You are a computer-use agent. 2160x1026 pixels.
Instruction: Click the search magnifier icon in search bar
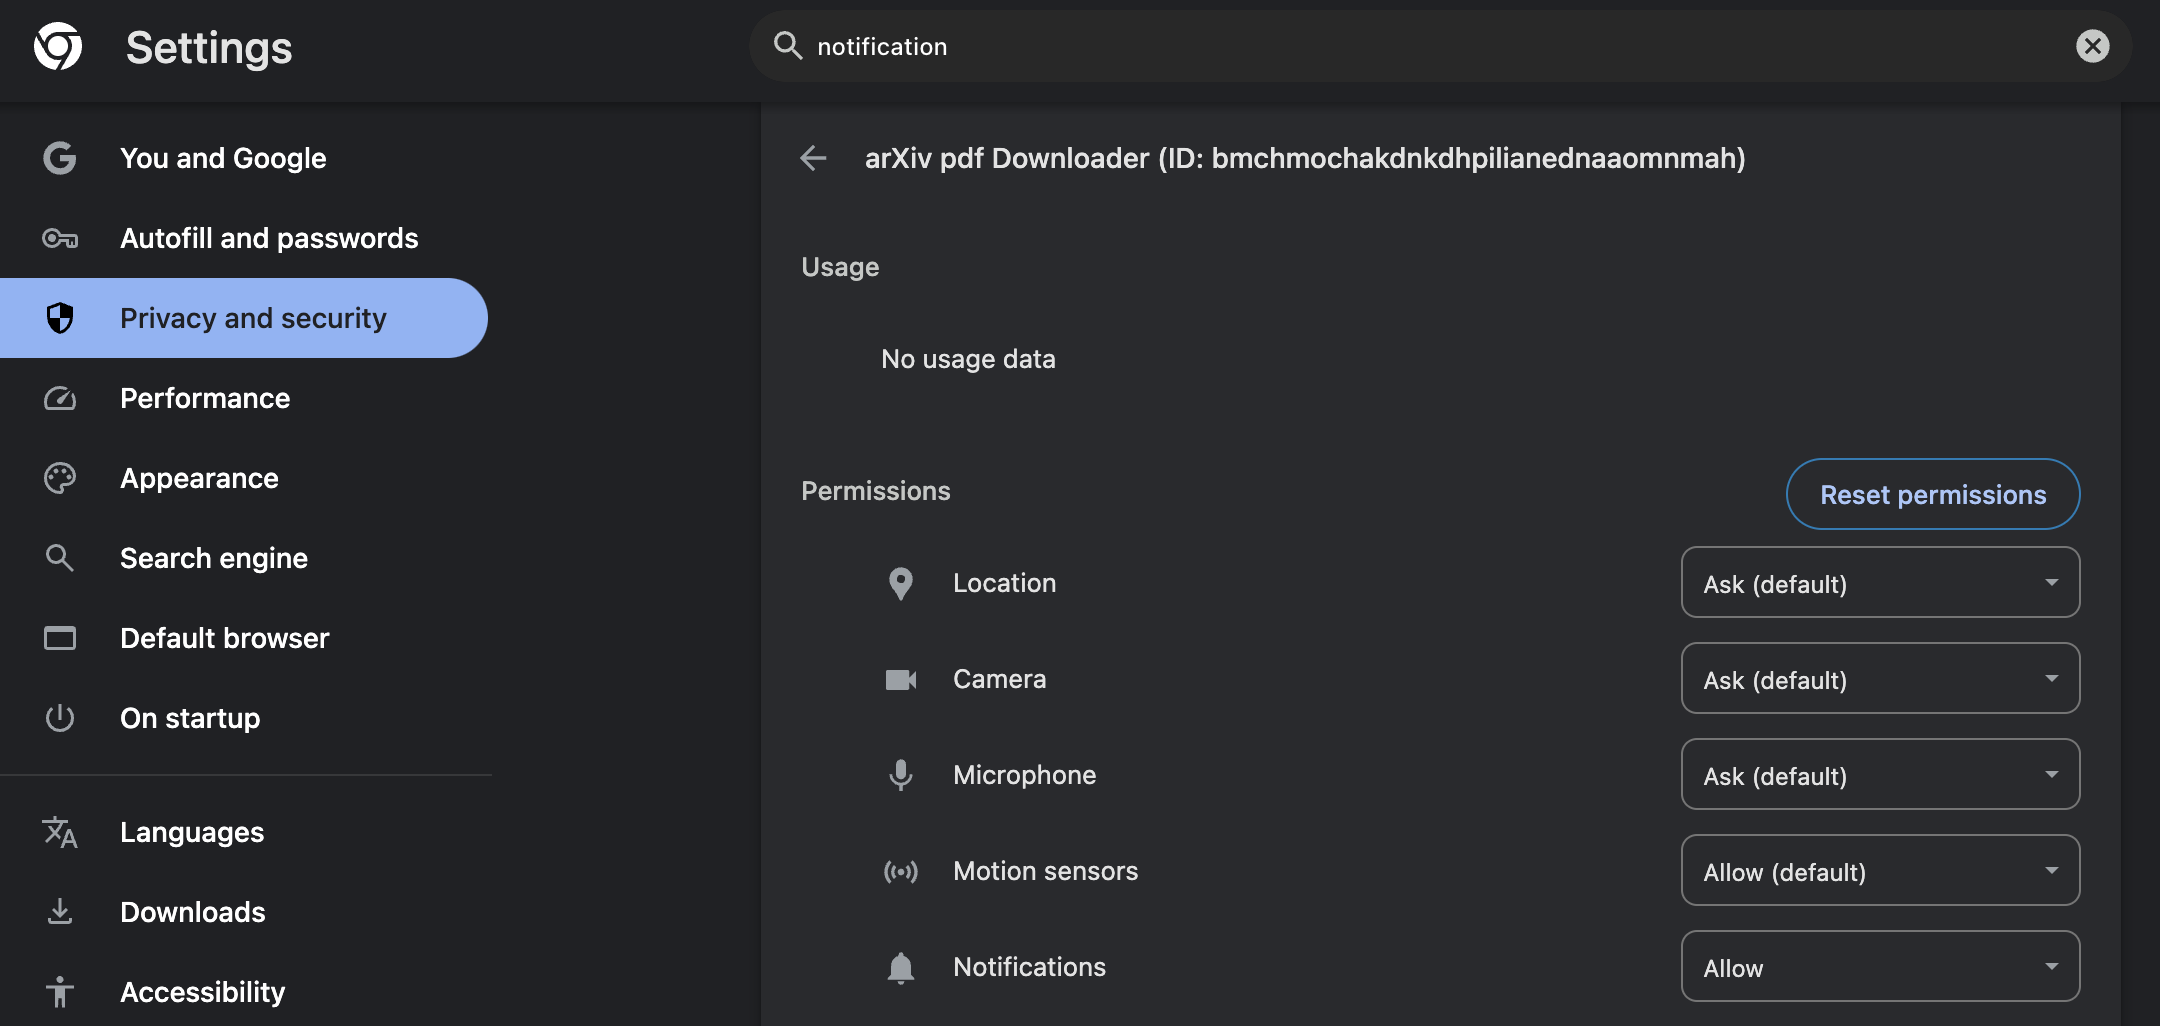[x=788, y=45]
